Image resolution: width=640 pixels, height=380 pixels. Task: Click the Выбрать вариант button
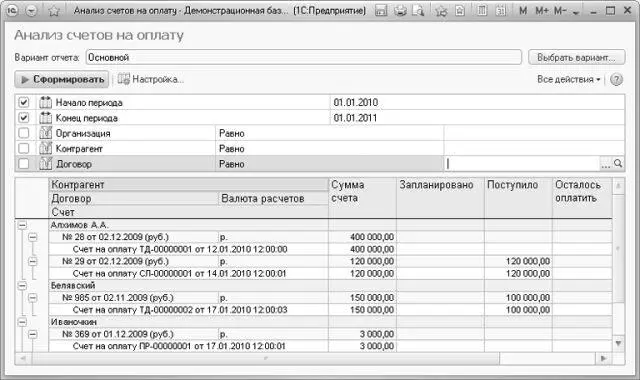[576, 58]
